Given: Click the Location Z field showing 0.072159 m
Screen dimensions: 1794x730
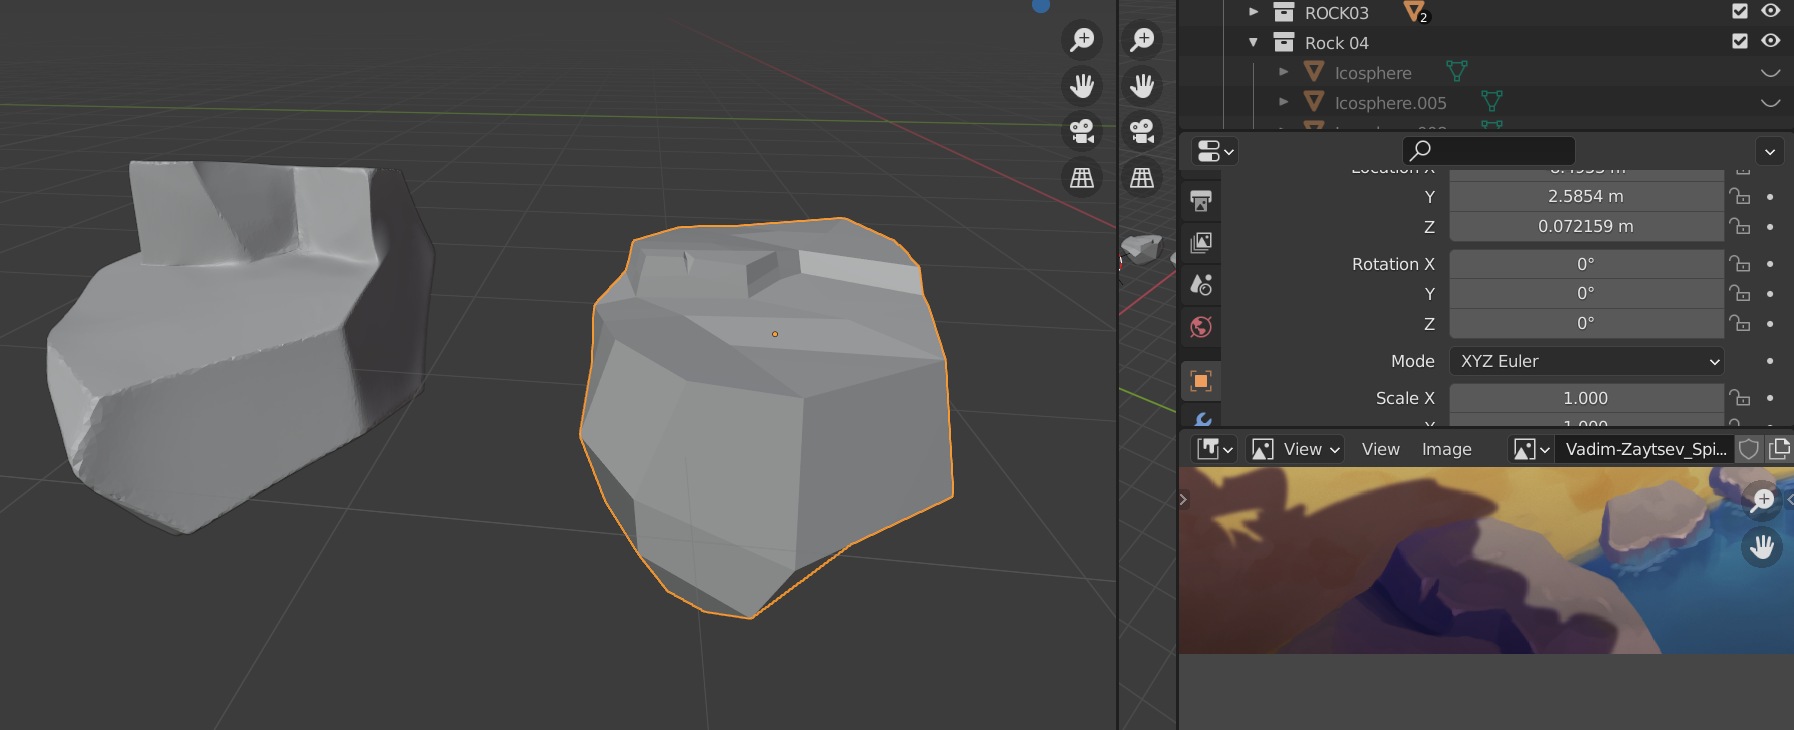Looking at the screenshot, I should click(x=1587, y=226).
